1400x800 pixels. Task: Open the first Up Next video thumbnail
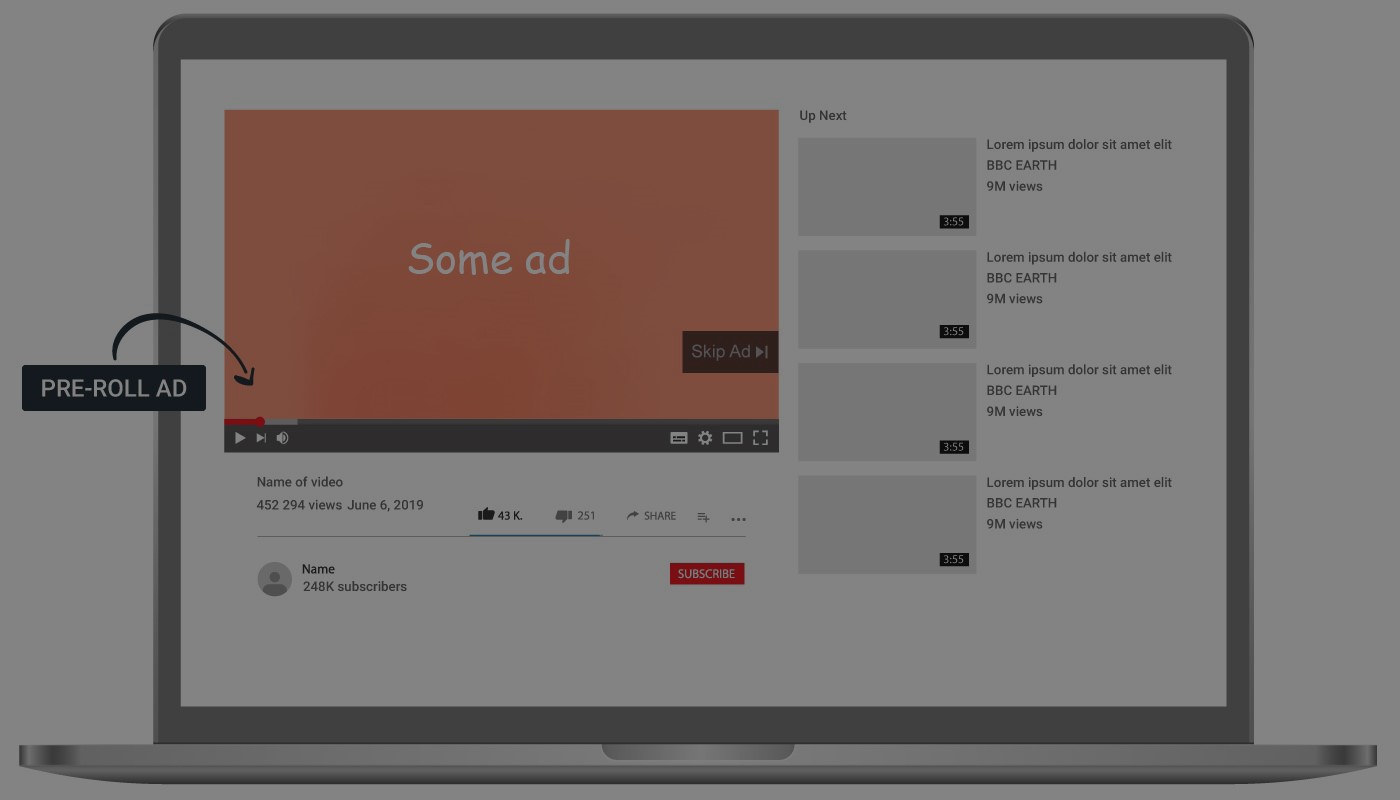pyautogui.click(x=886, y=186)
